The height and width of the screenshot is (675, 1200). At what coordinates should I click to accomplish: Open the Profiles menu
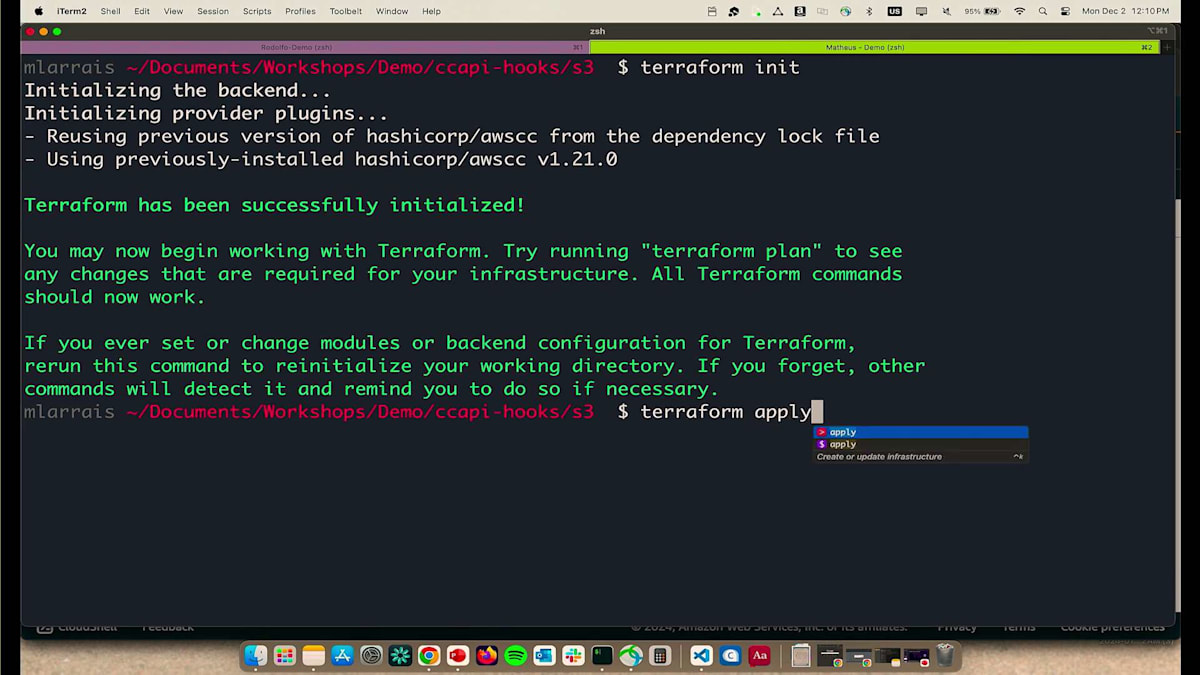[300, 11]
